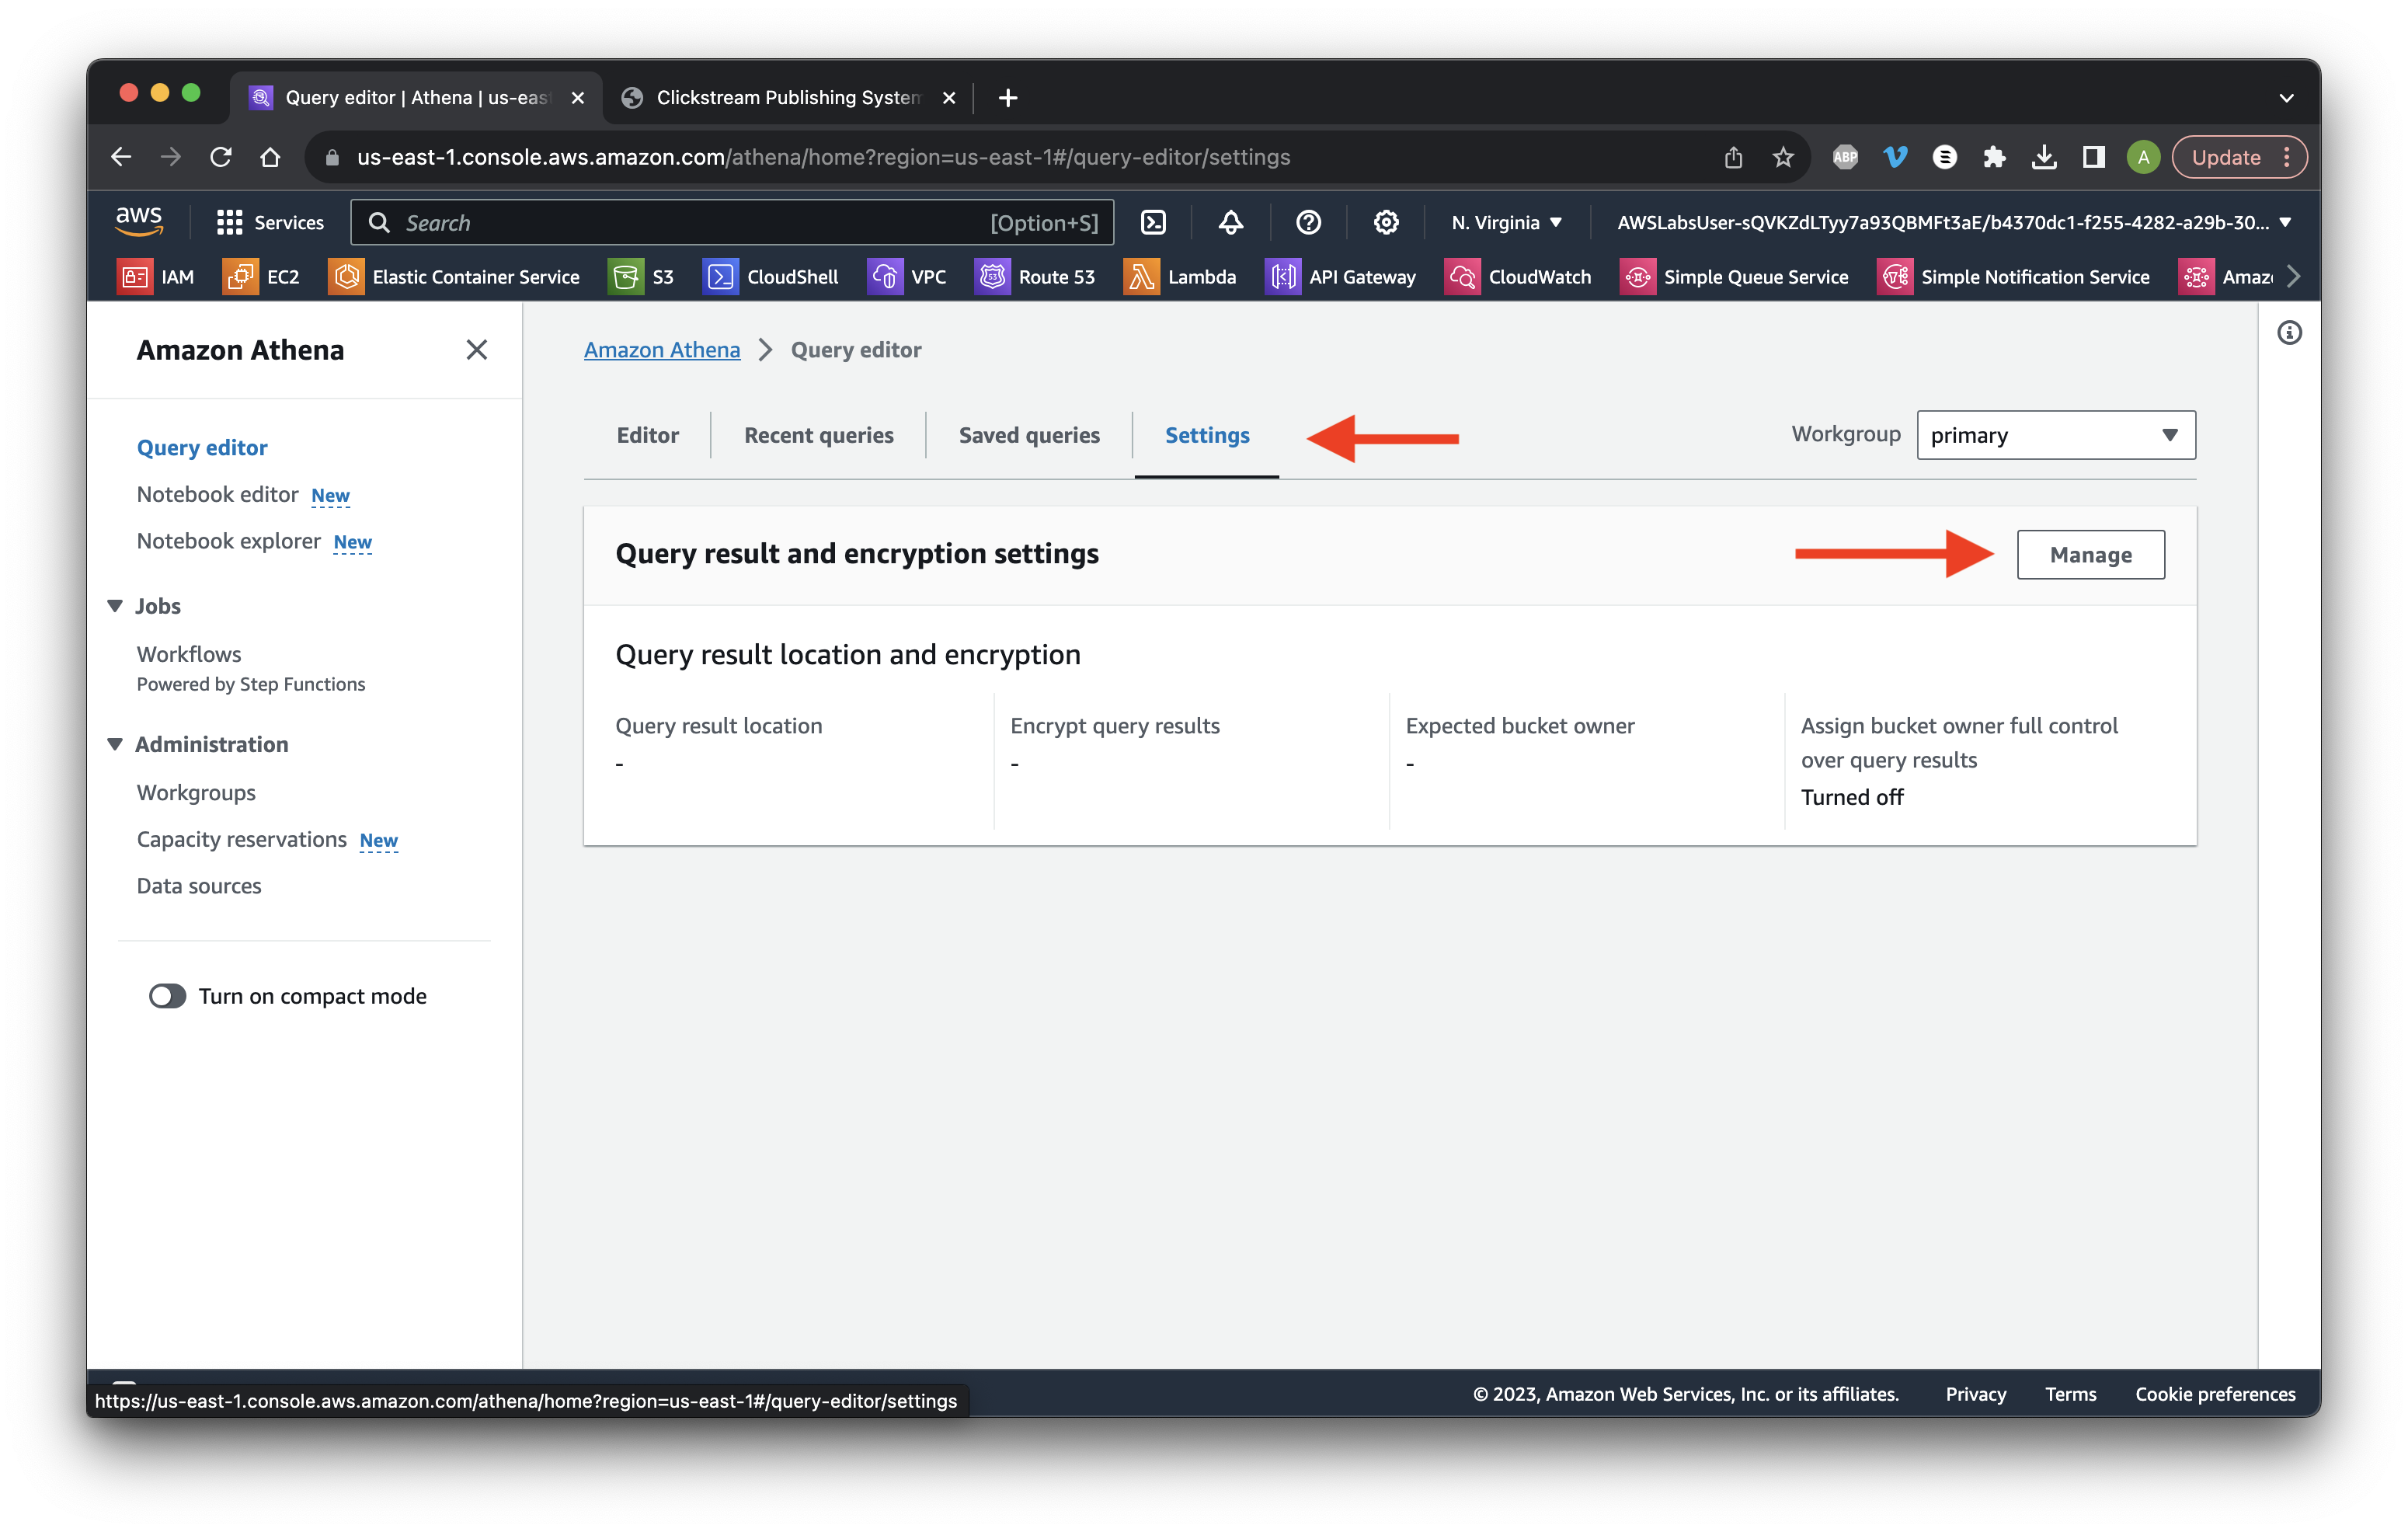Open the API Gateway shortcut
The image size is (2408, 1532).
[x=1341, y=276]
